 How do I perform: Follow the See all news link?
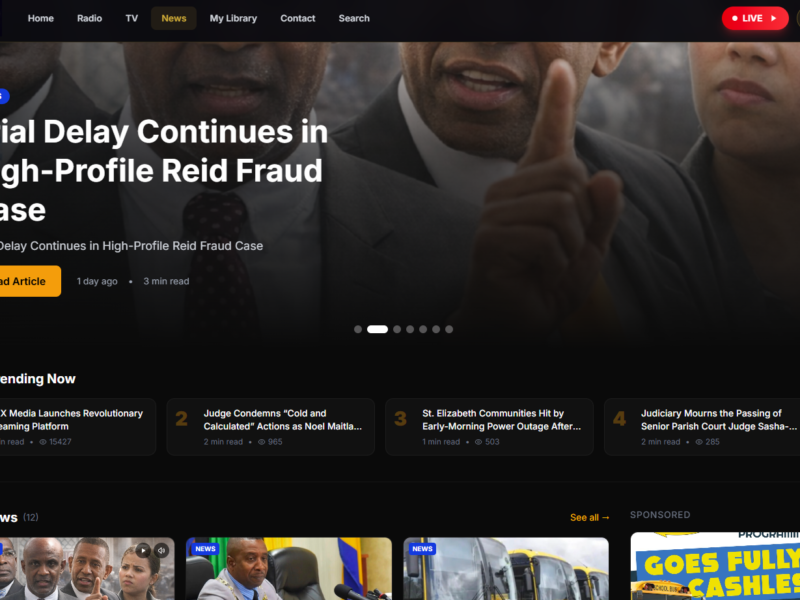(x=590, y=517)
